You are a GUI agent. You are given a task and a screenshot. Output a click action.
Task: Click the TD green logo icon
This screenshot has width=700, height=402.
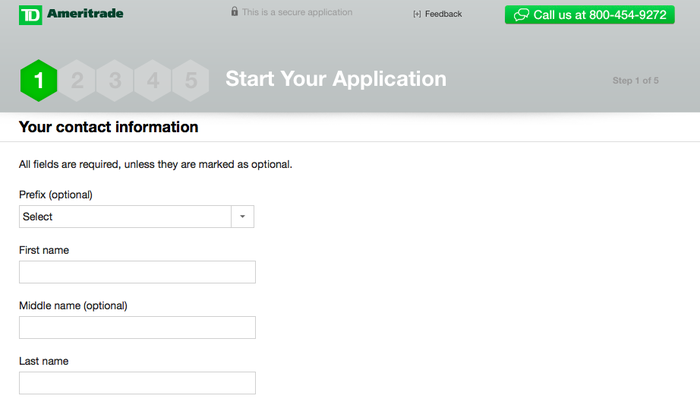click(x=30, y=15)
